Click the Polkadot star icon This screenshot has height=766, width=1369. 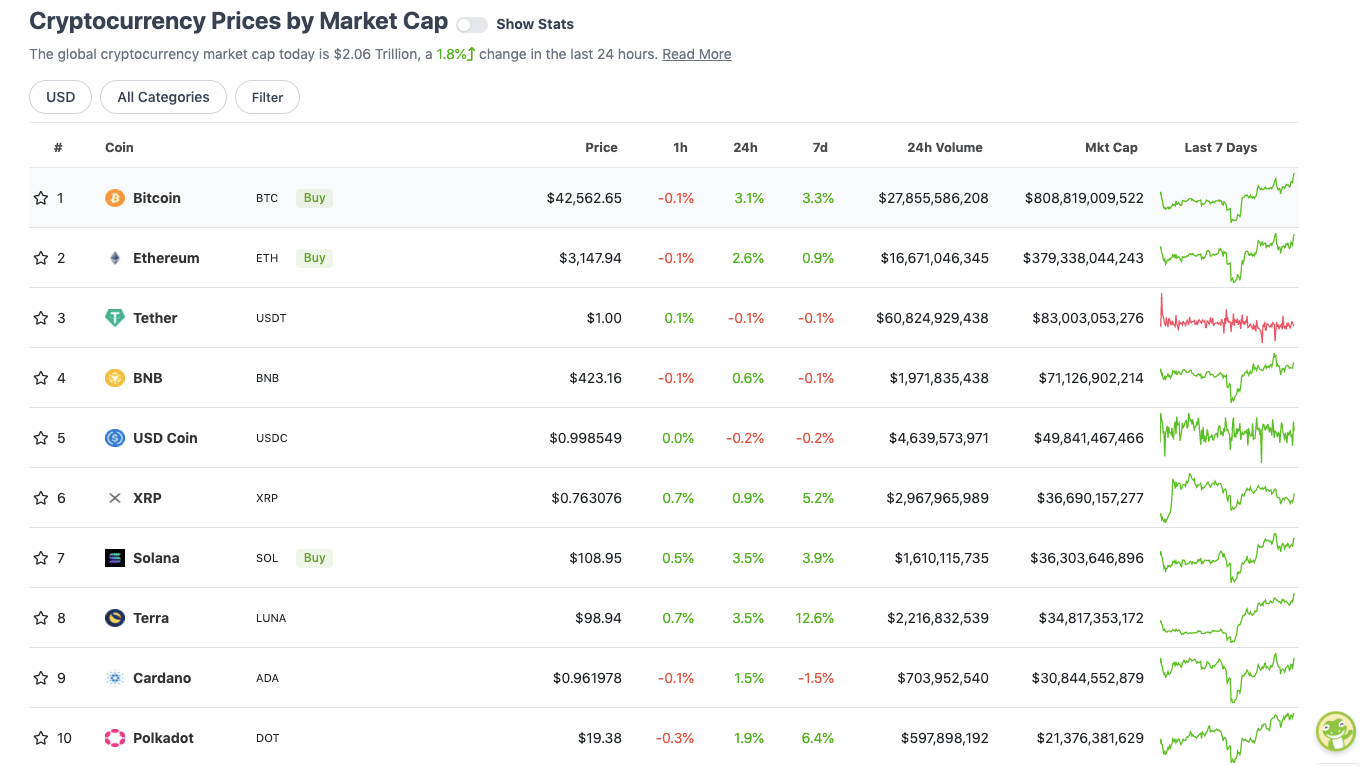coord(41,738)
